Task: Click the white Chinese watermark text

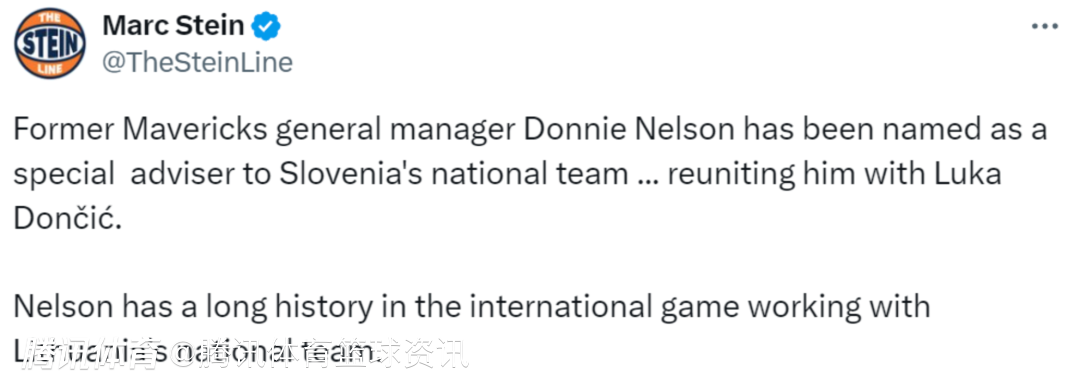Action: coord(245,355)
